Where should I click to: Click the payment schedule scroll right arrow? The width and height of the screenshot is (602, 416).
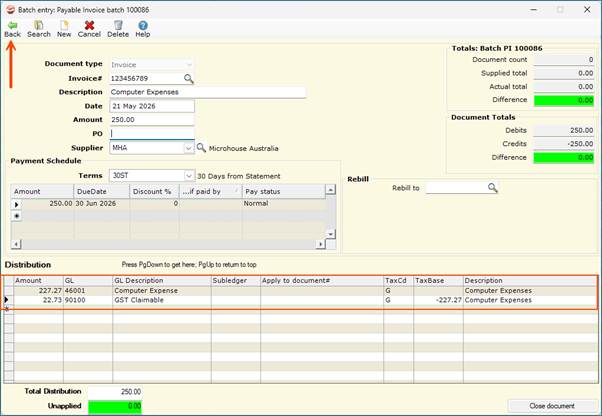321,244
